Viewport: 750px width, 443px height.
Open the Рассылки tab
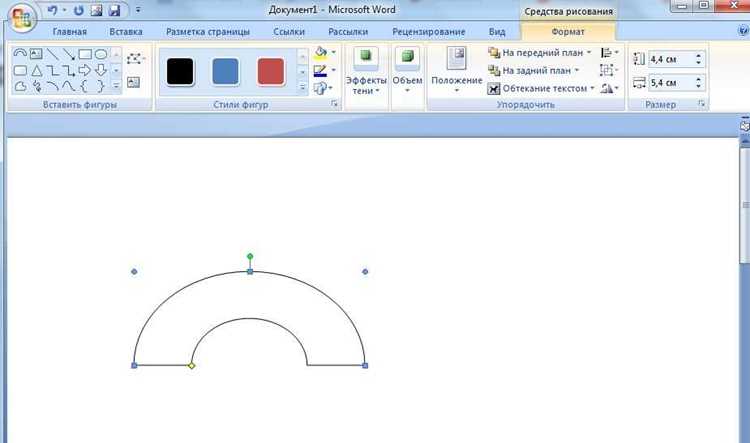348,32
